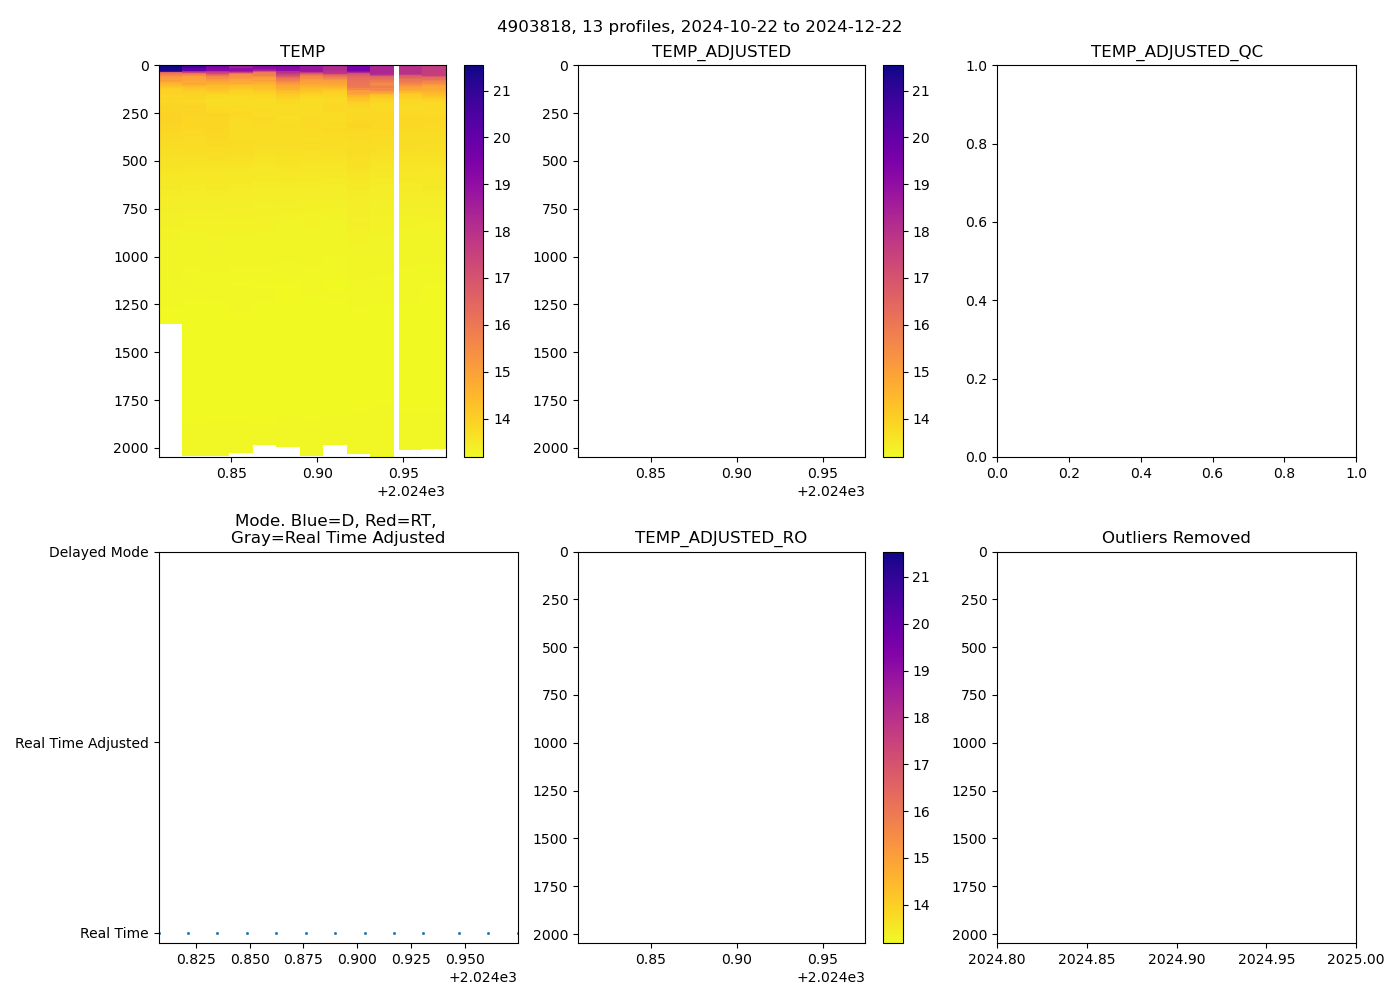Click the empty TEMP_ADJUSTED_QC plot area
This screenshot has height=1000, width=1400.
[x=1176, y=261]
